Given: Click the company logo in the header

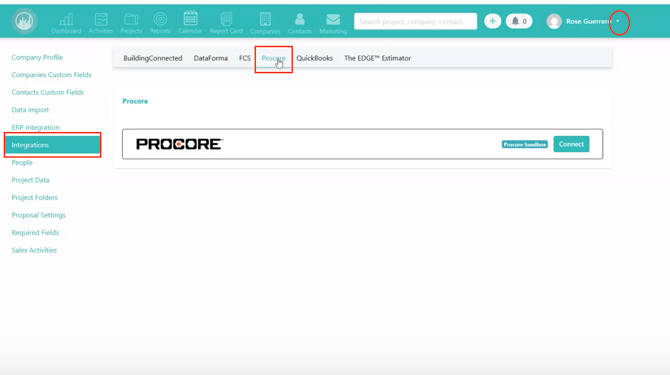Looking at the screenshot, I should (24, 21).
